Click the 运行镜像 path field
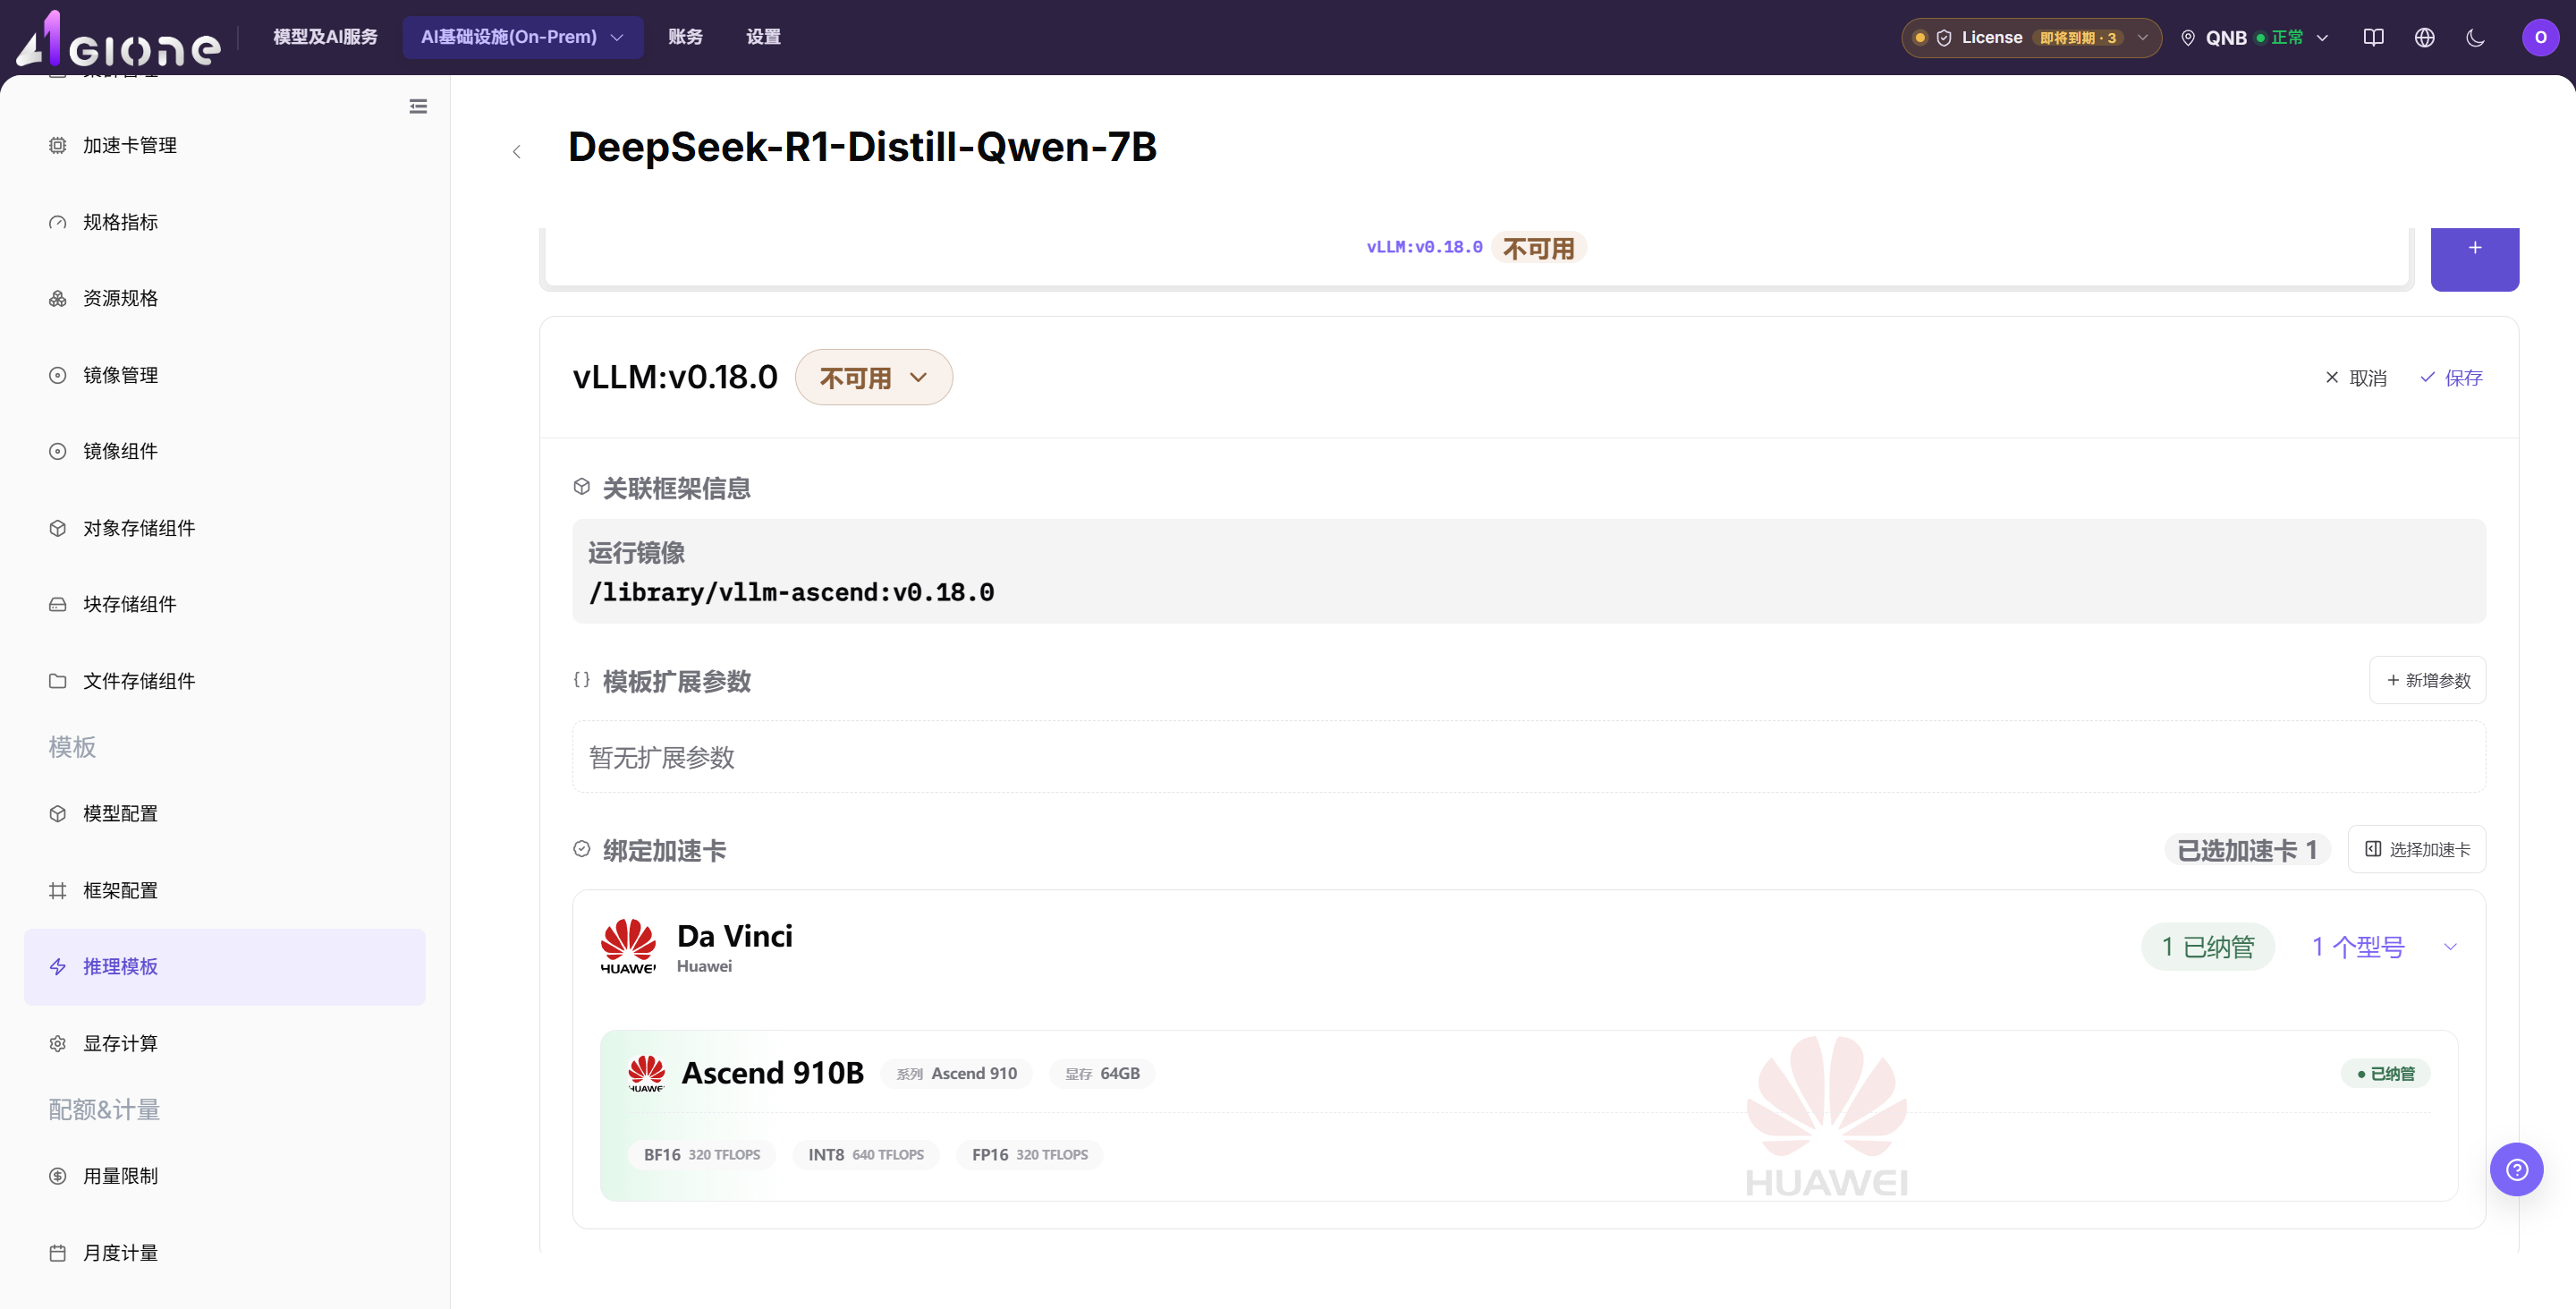The image size is (2576, 1309). click(1528, 571)
